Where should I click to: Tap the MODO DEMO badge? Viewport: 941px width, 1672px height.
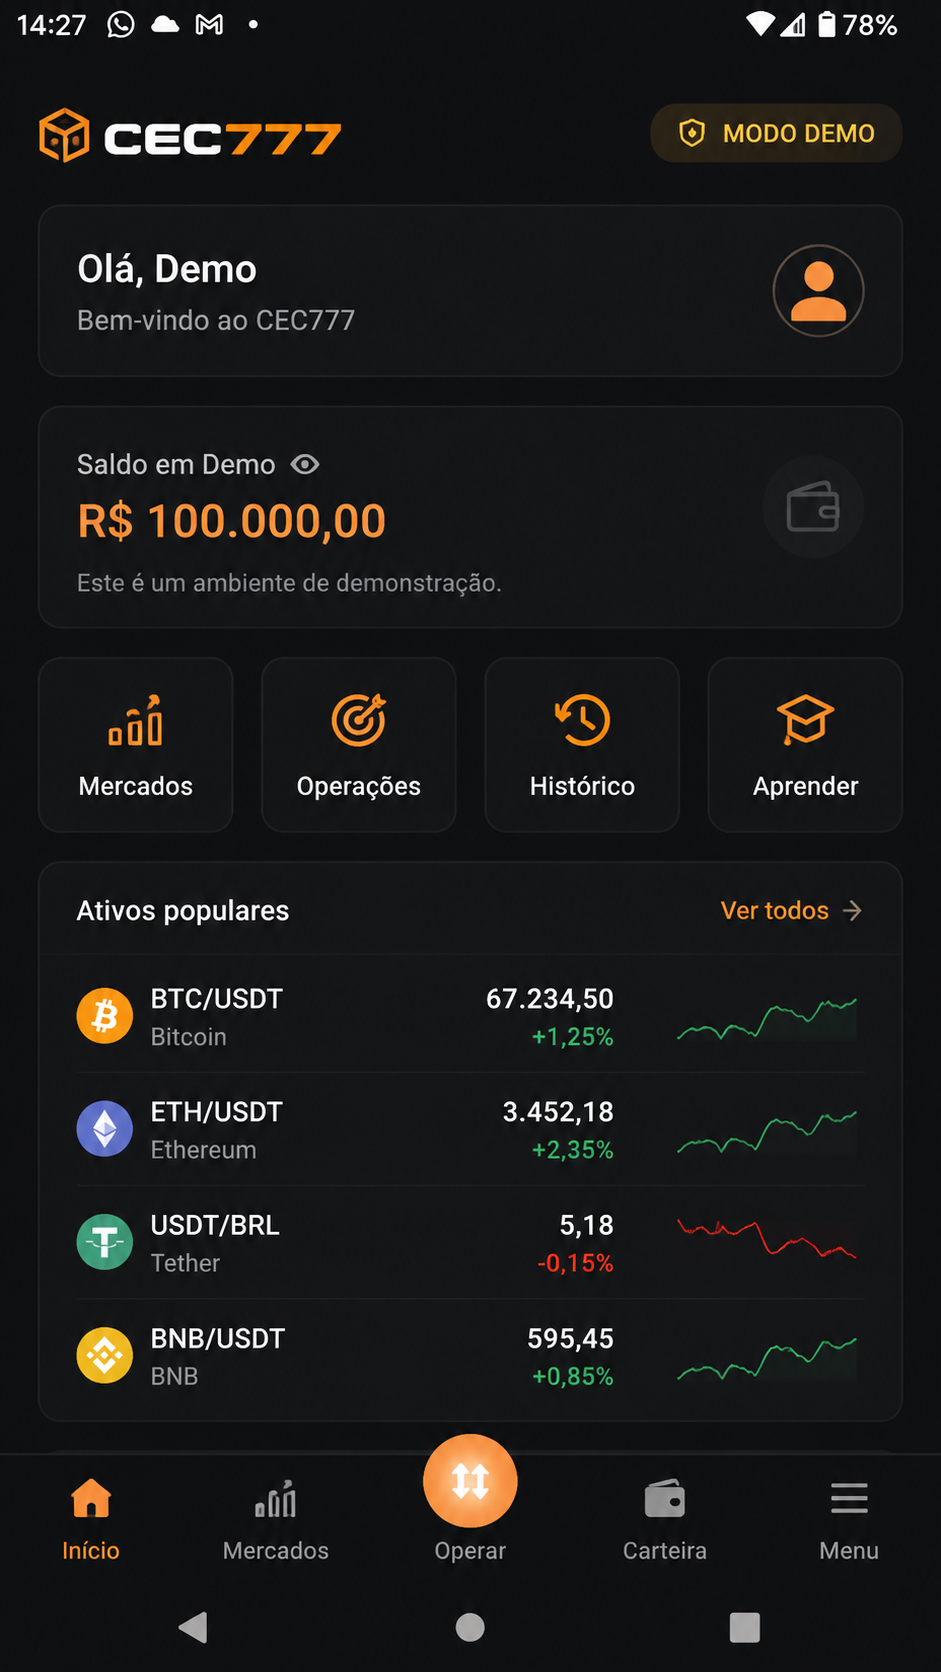pyautogui.click(x=776, y=133)
